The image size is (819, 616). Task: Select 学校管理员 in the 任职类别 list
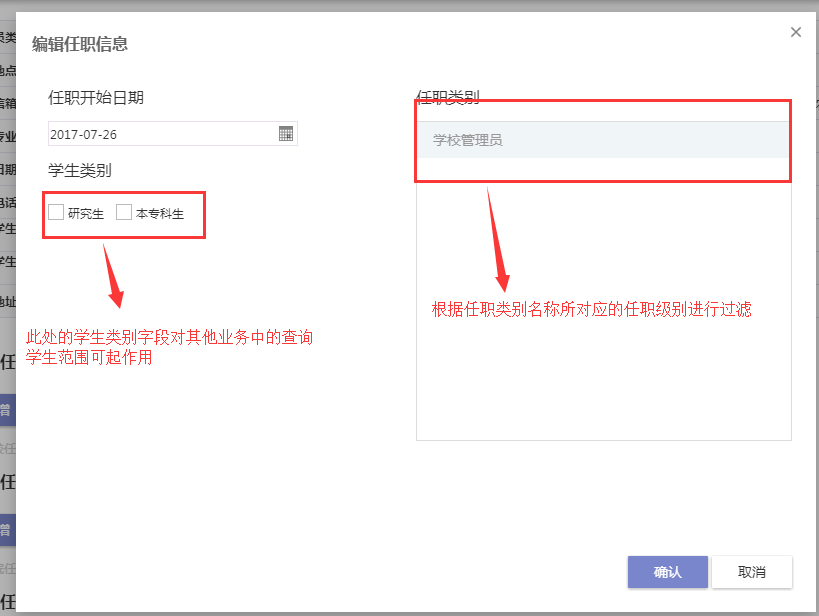[603, 140]
